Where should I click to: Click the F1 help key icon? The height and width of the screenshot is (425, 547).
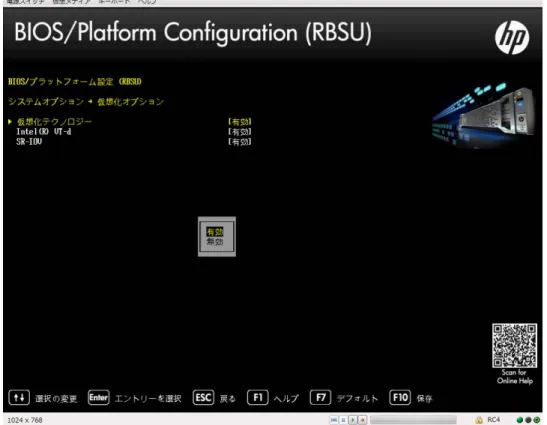point(257,397)
